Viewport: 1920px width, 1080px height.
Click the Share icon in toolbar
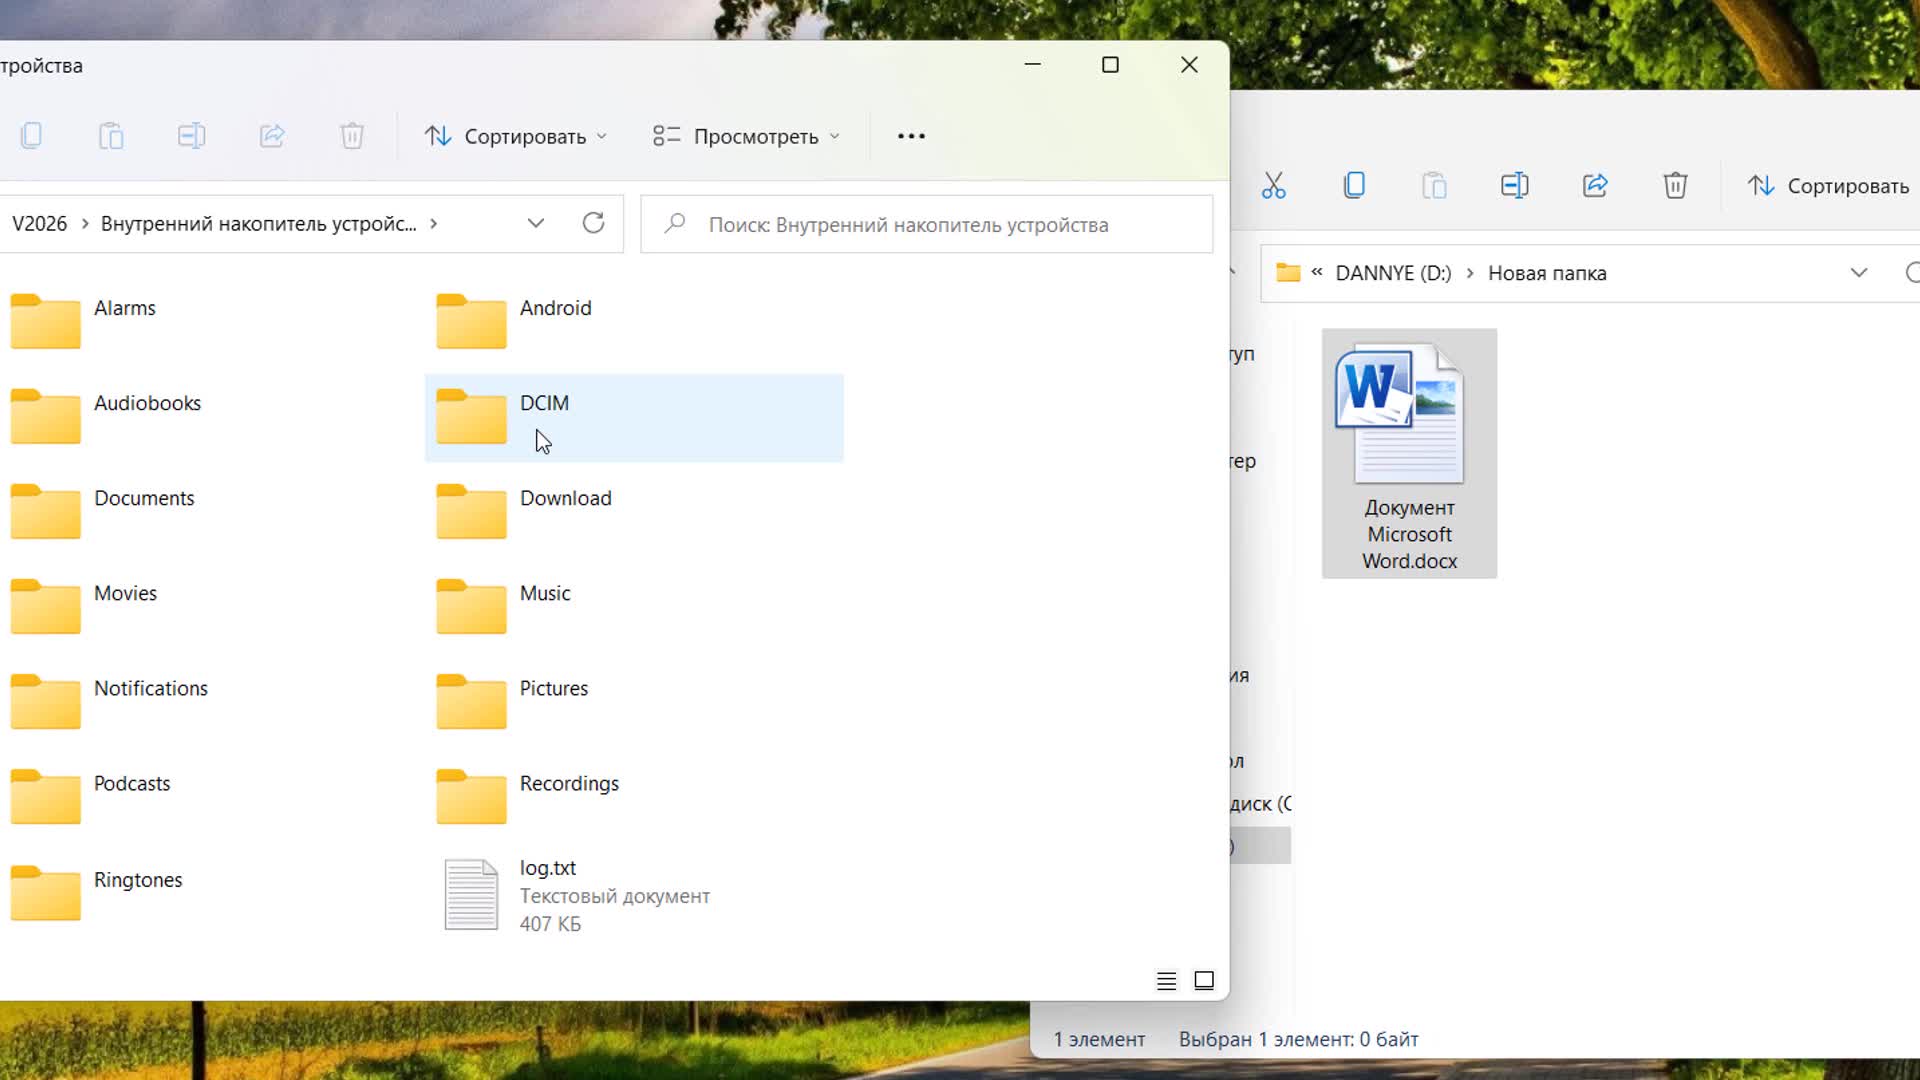pyautogui.click(x=272, y=135)
